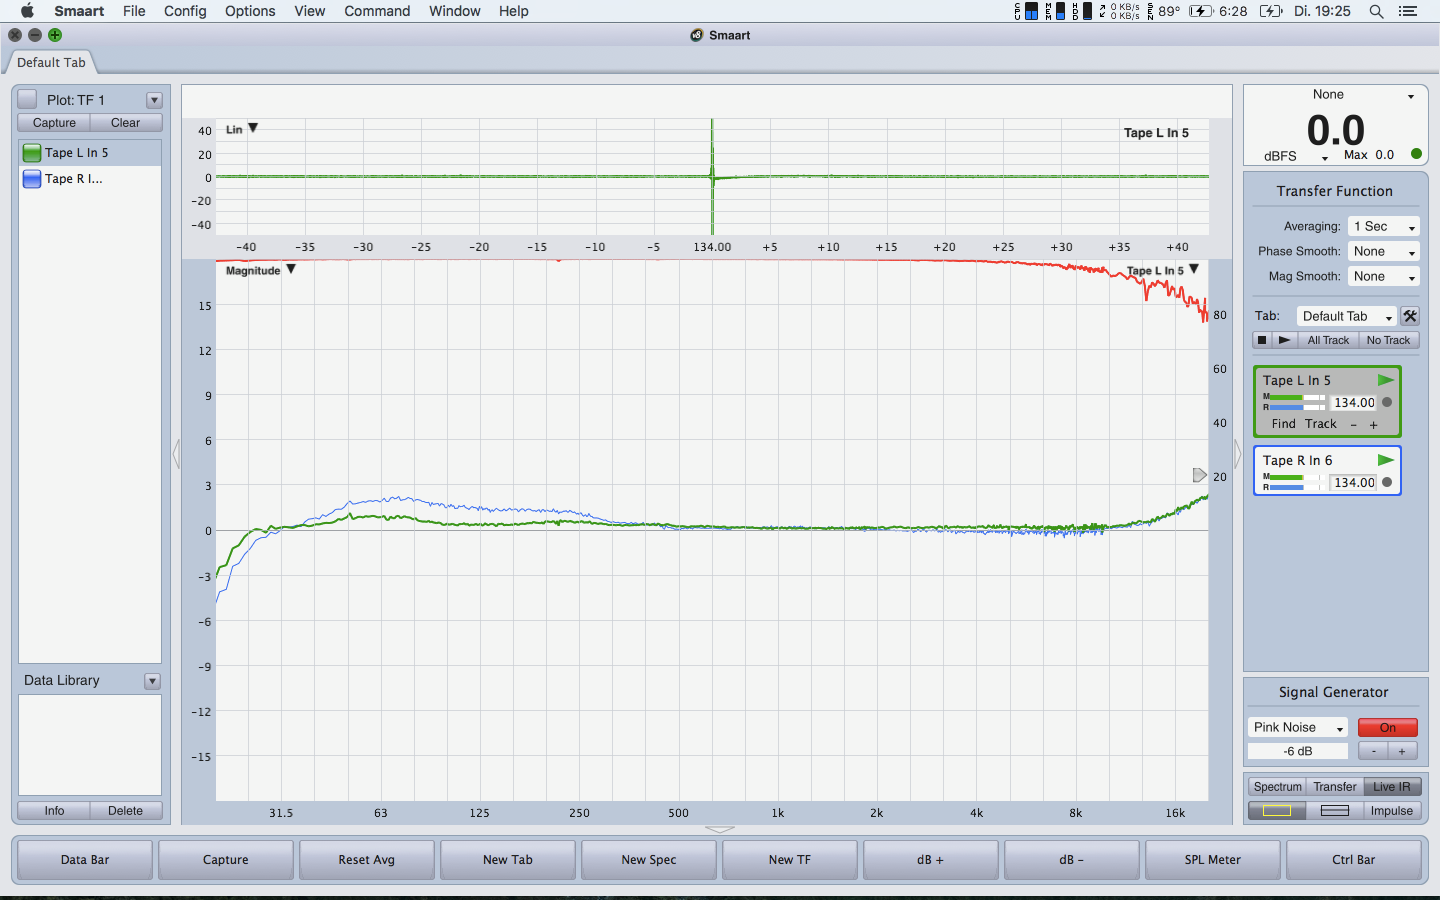1440x900 pixels.
Task: Select single plot view layout icon
Action: [x=1277, y=811]
